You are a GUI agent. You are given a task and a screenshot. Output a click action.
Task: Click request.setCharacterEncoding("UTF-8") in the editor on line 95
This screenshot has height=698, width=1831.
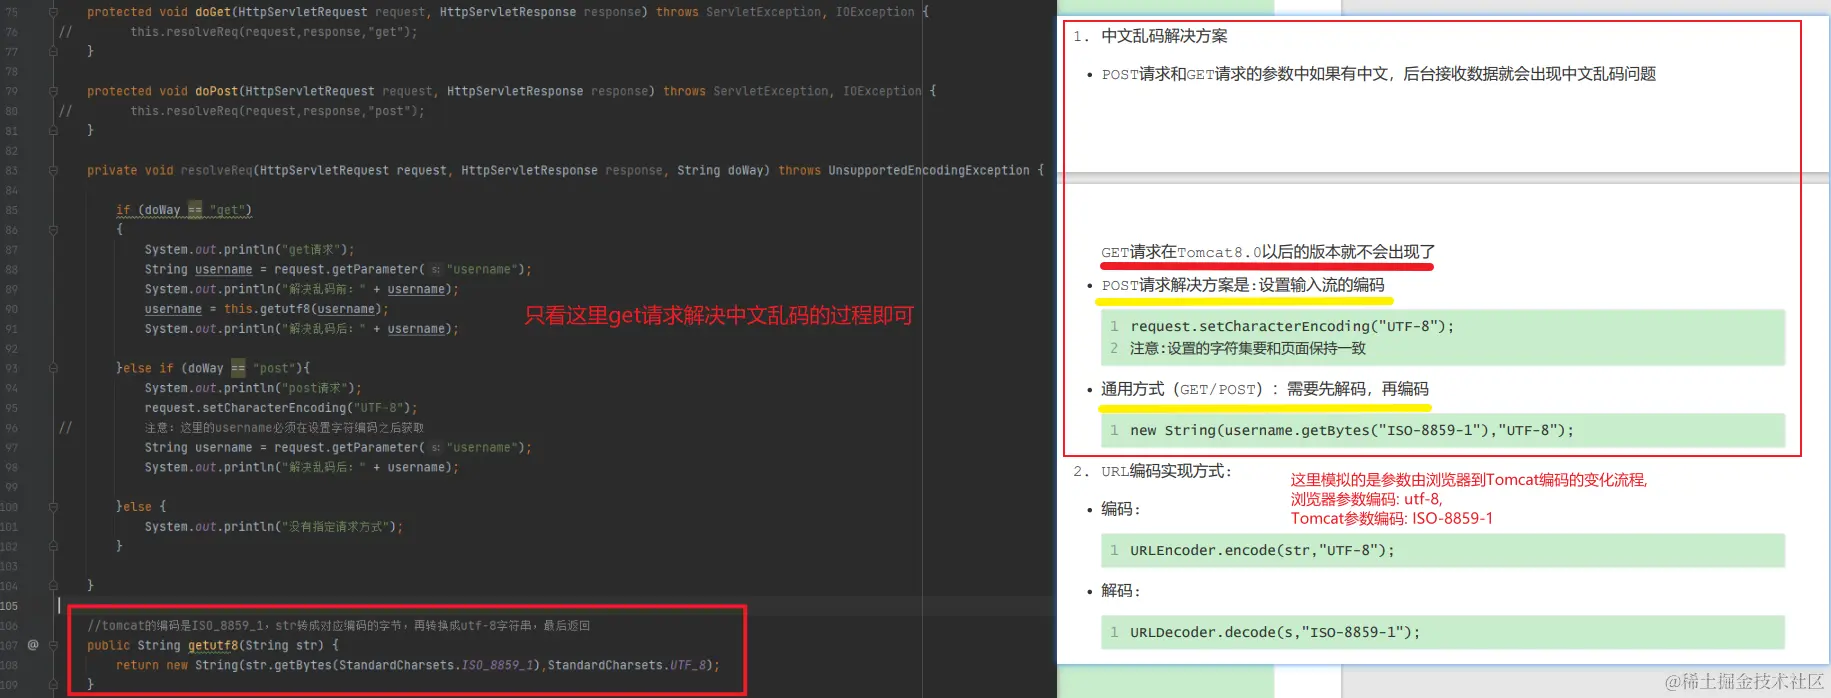280,408
